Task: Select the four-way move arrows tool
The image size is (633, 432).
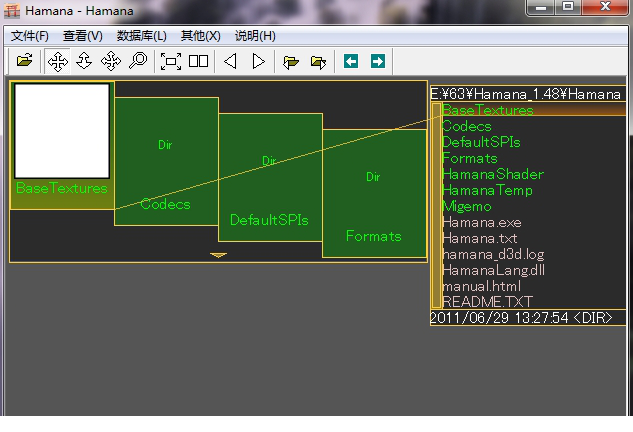Action: pos(58,61)
